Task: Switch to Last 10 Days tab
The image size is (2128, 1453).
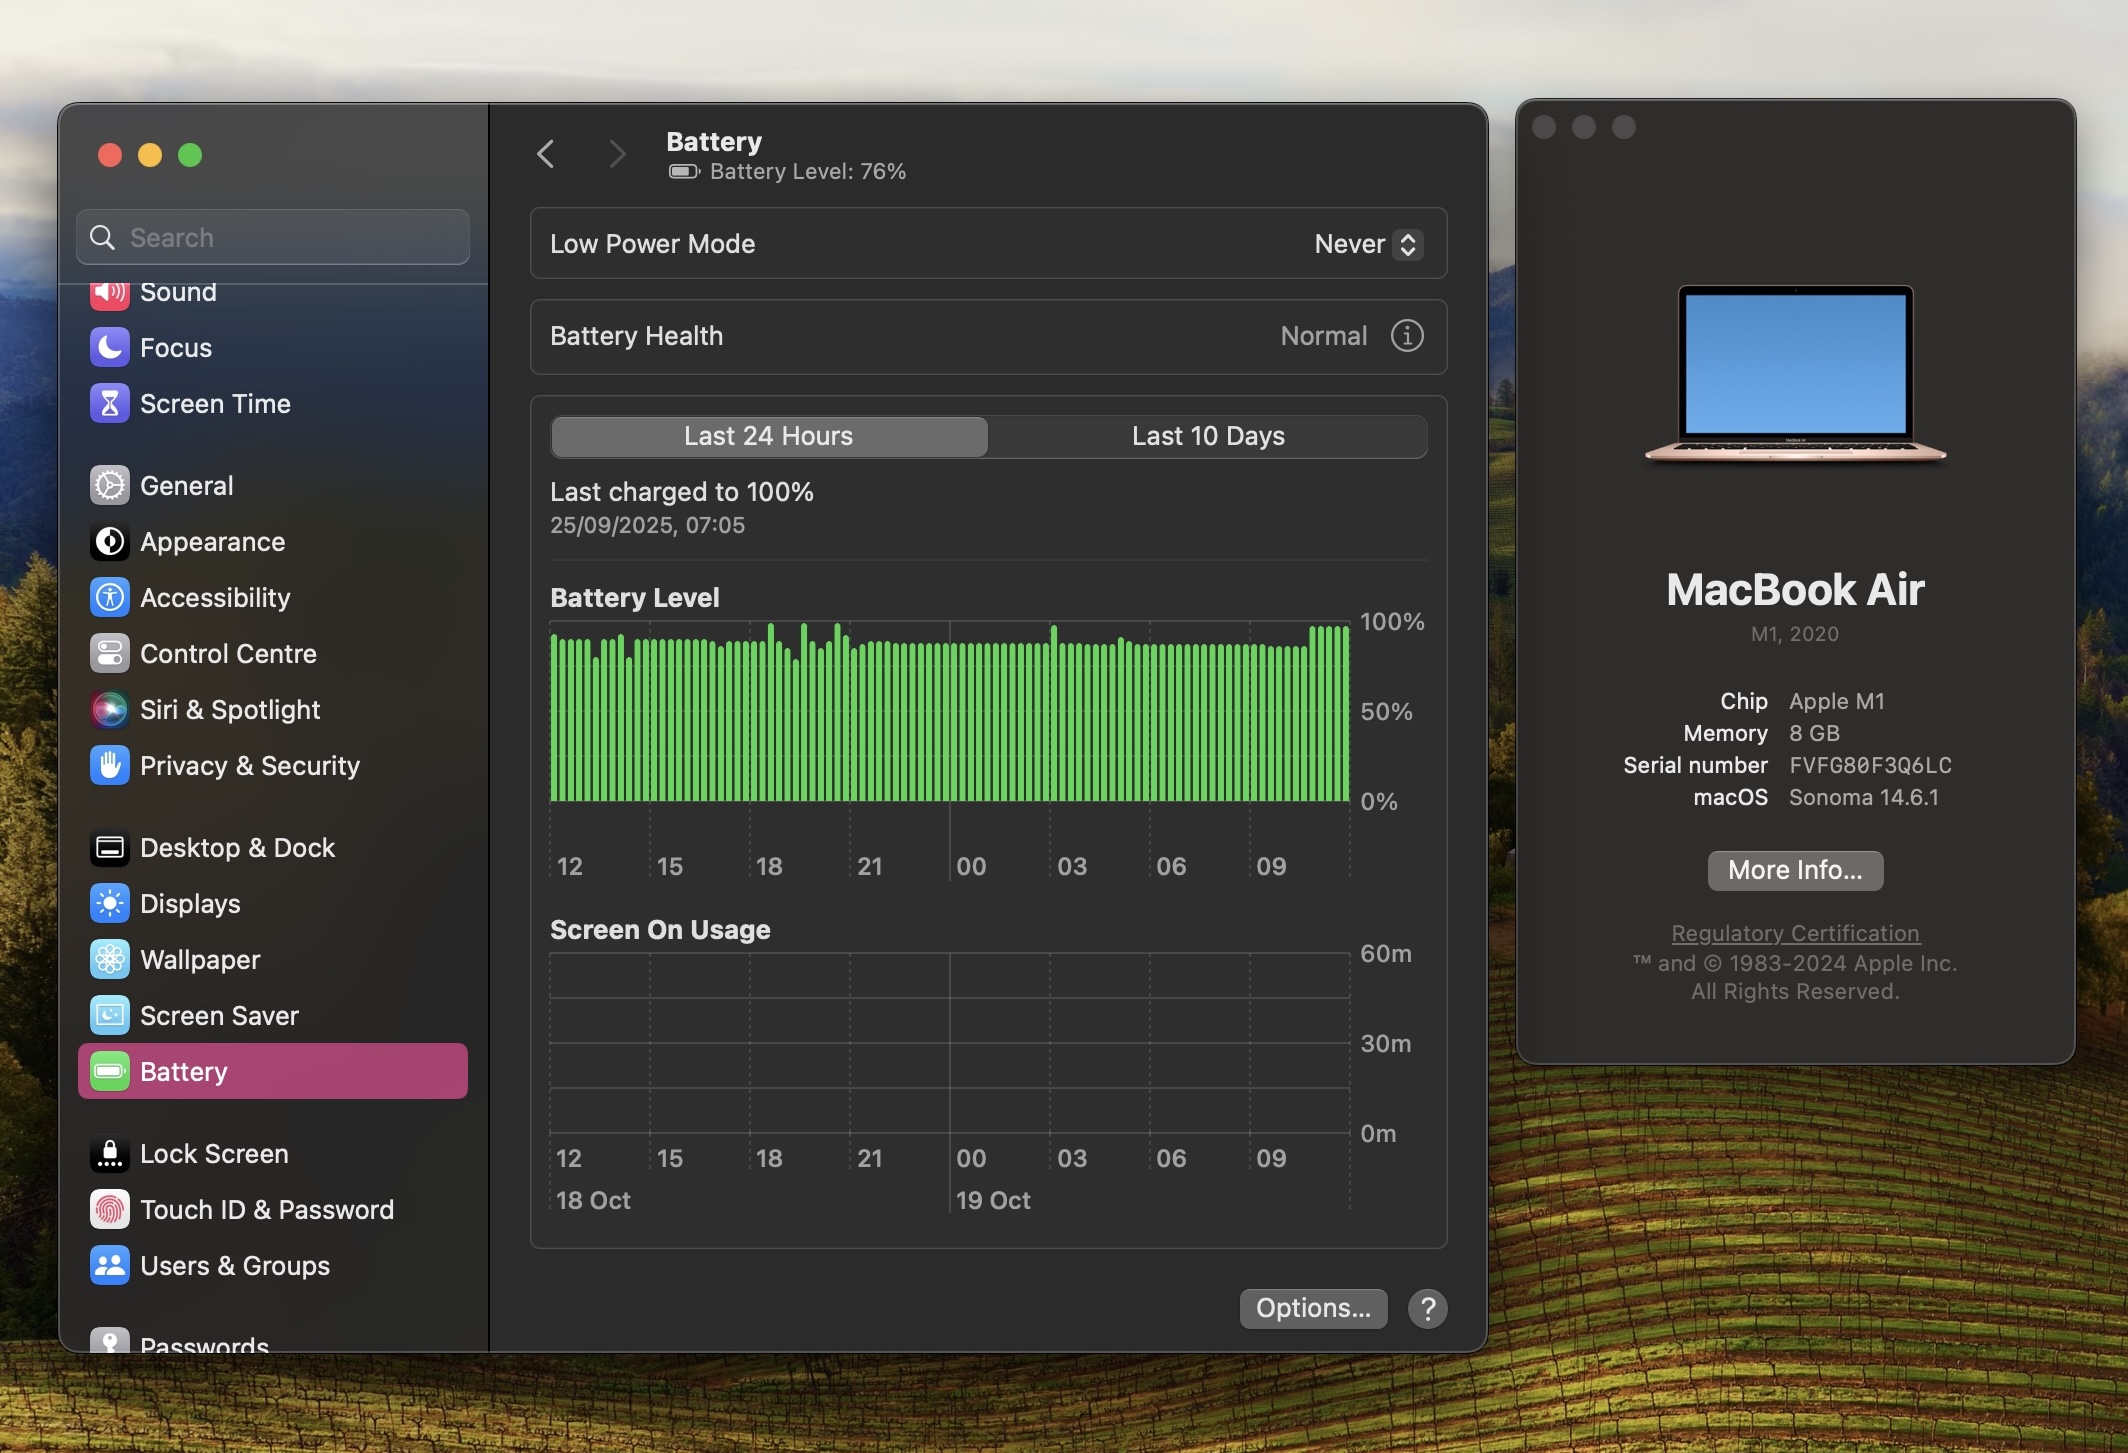Action: click(1207, 436)
